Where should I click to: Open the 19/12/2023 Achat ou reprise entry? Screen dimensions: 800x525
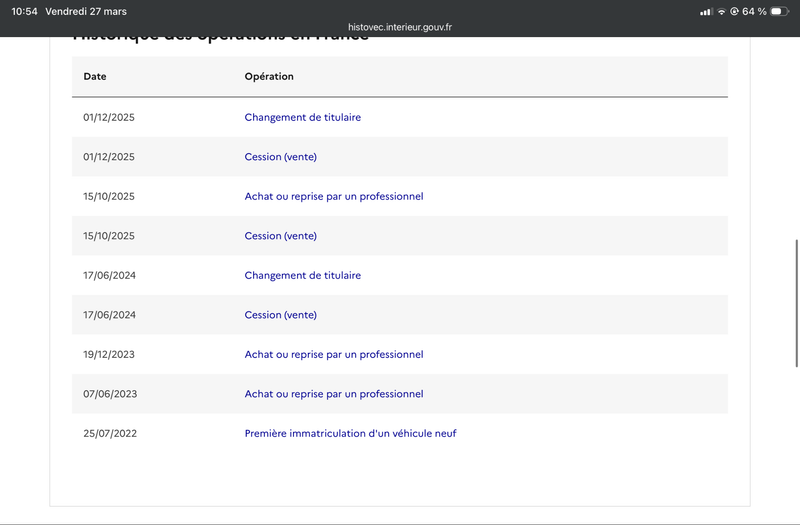pyautogui.click(x=334, y=355)
